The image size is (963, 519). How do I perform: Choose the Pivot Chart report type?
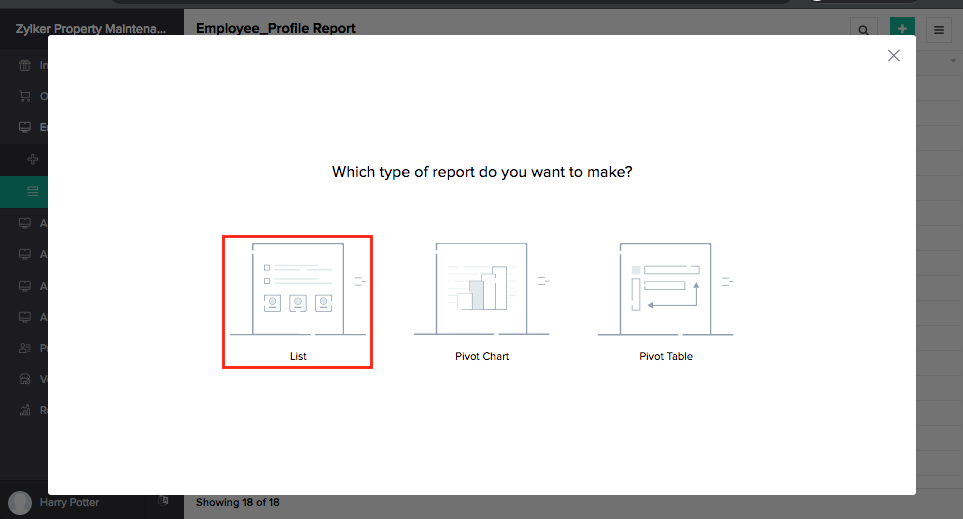(482, 302)
